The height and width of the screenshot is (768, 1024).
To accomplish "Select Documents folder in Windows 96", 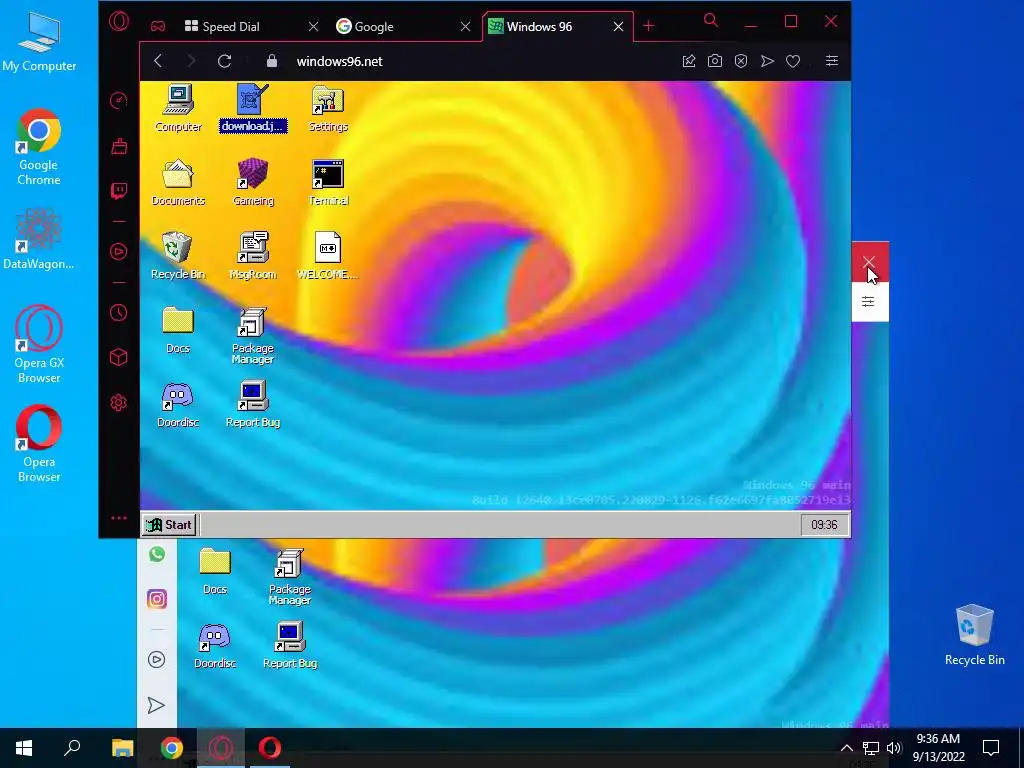I will [x=178, y=182].
